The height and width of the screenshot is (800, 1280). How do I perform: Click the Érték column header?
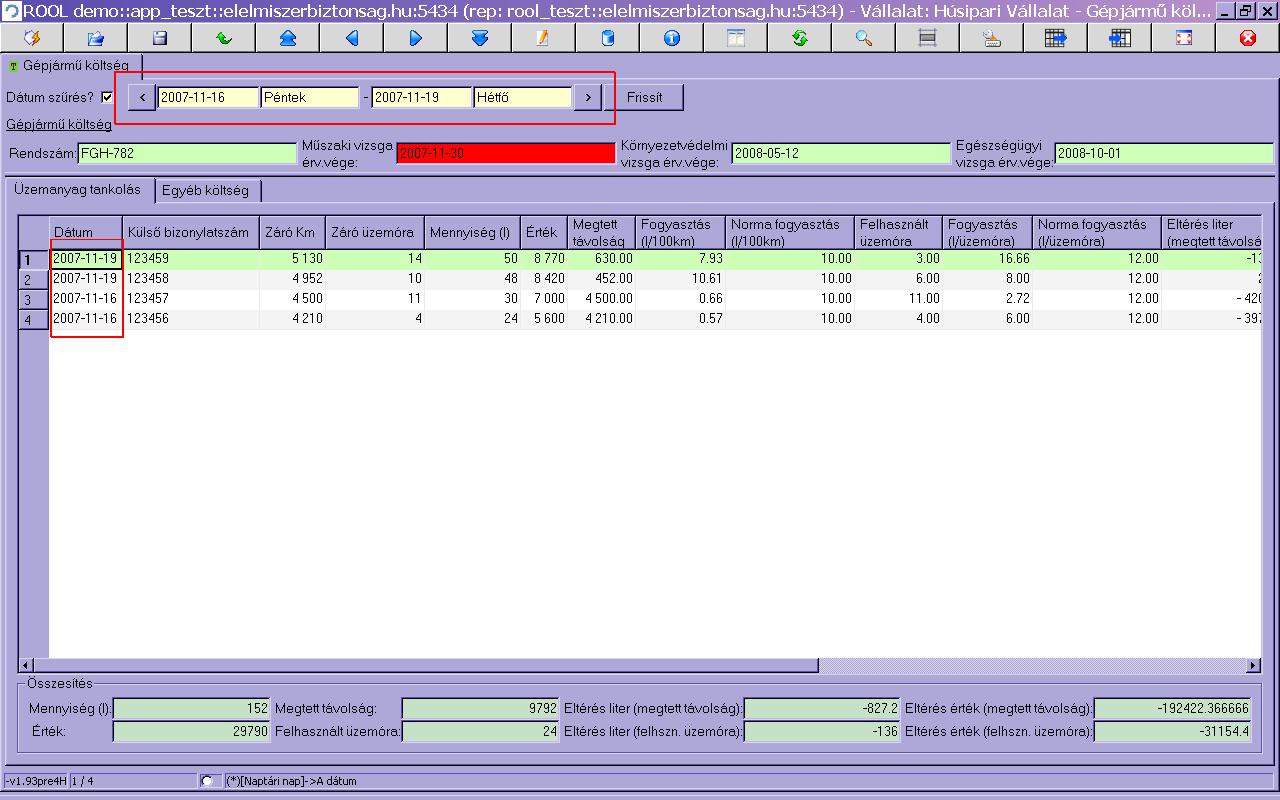tap(544, 232)
